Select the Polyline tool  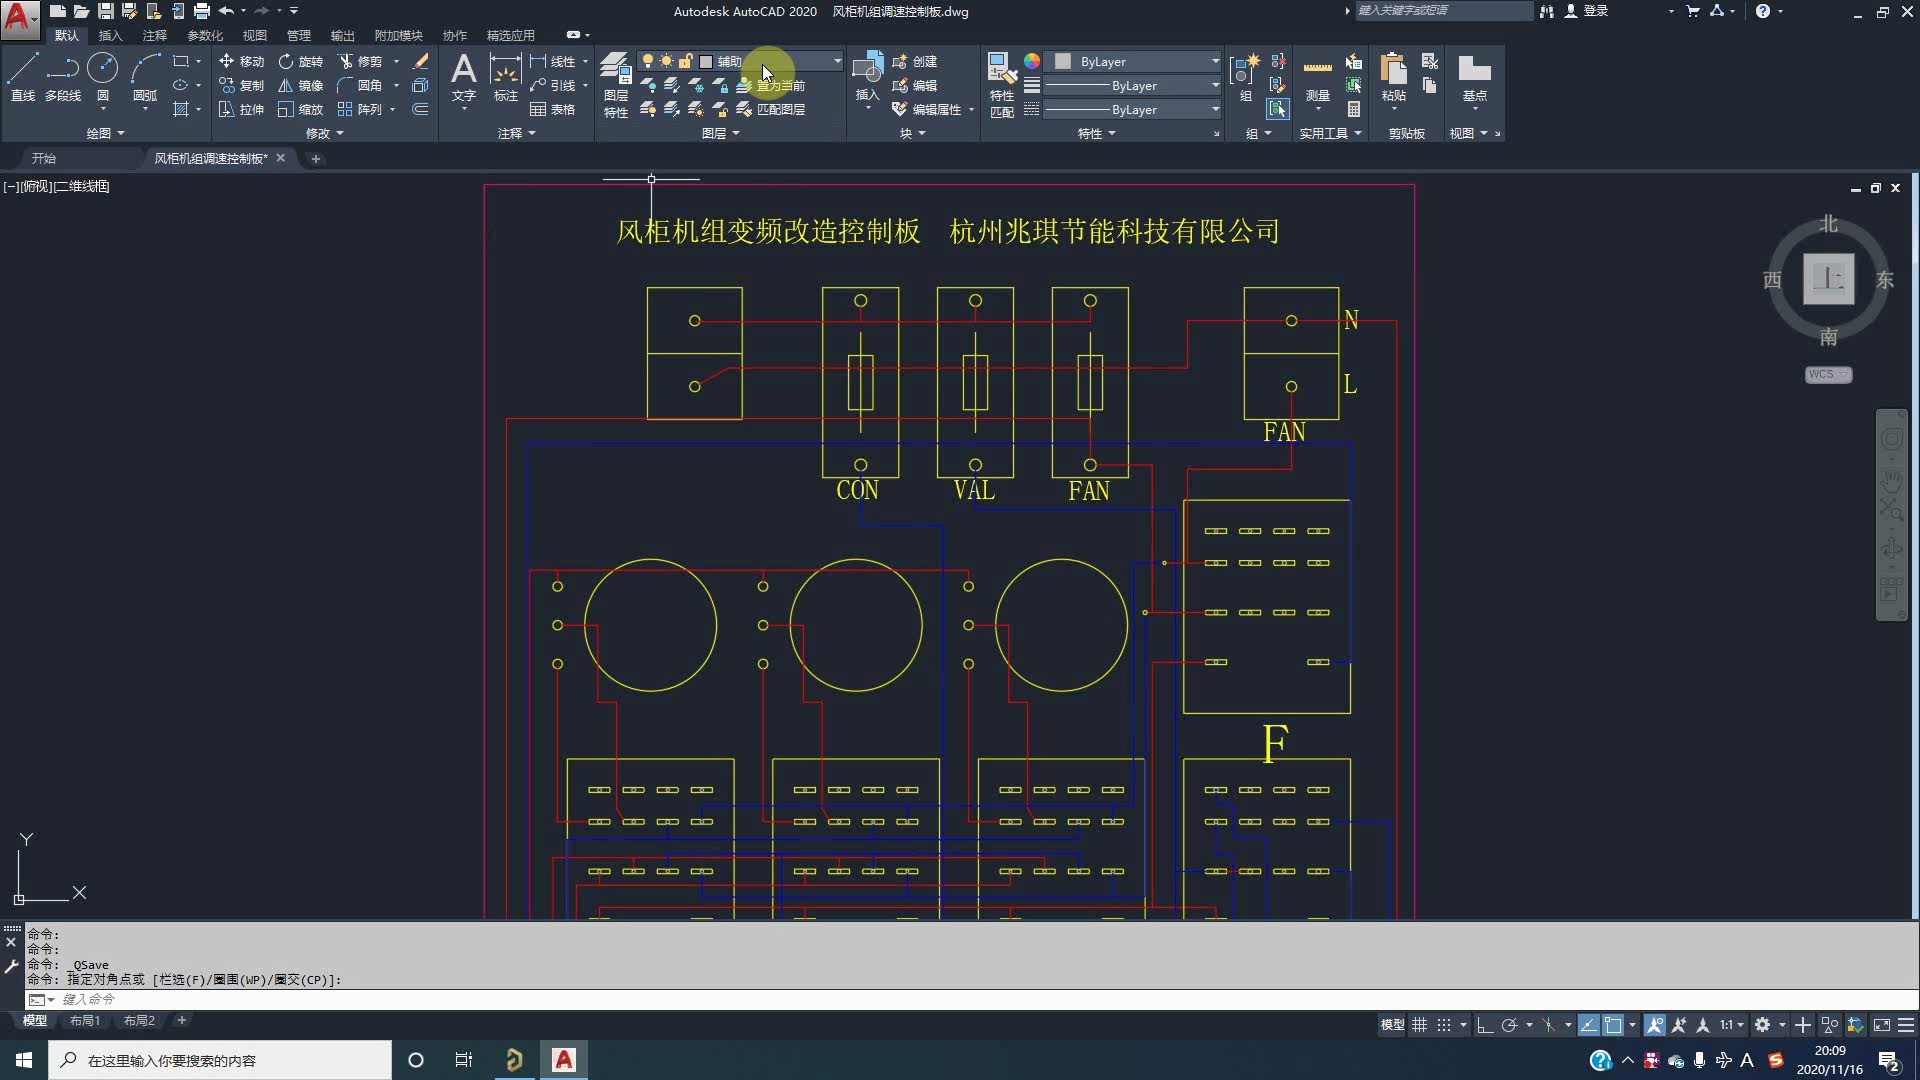point(62,75)
